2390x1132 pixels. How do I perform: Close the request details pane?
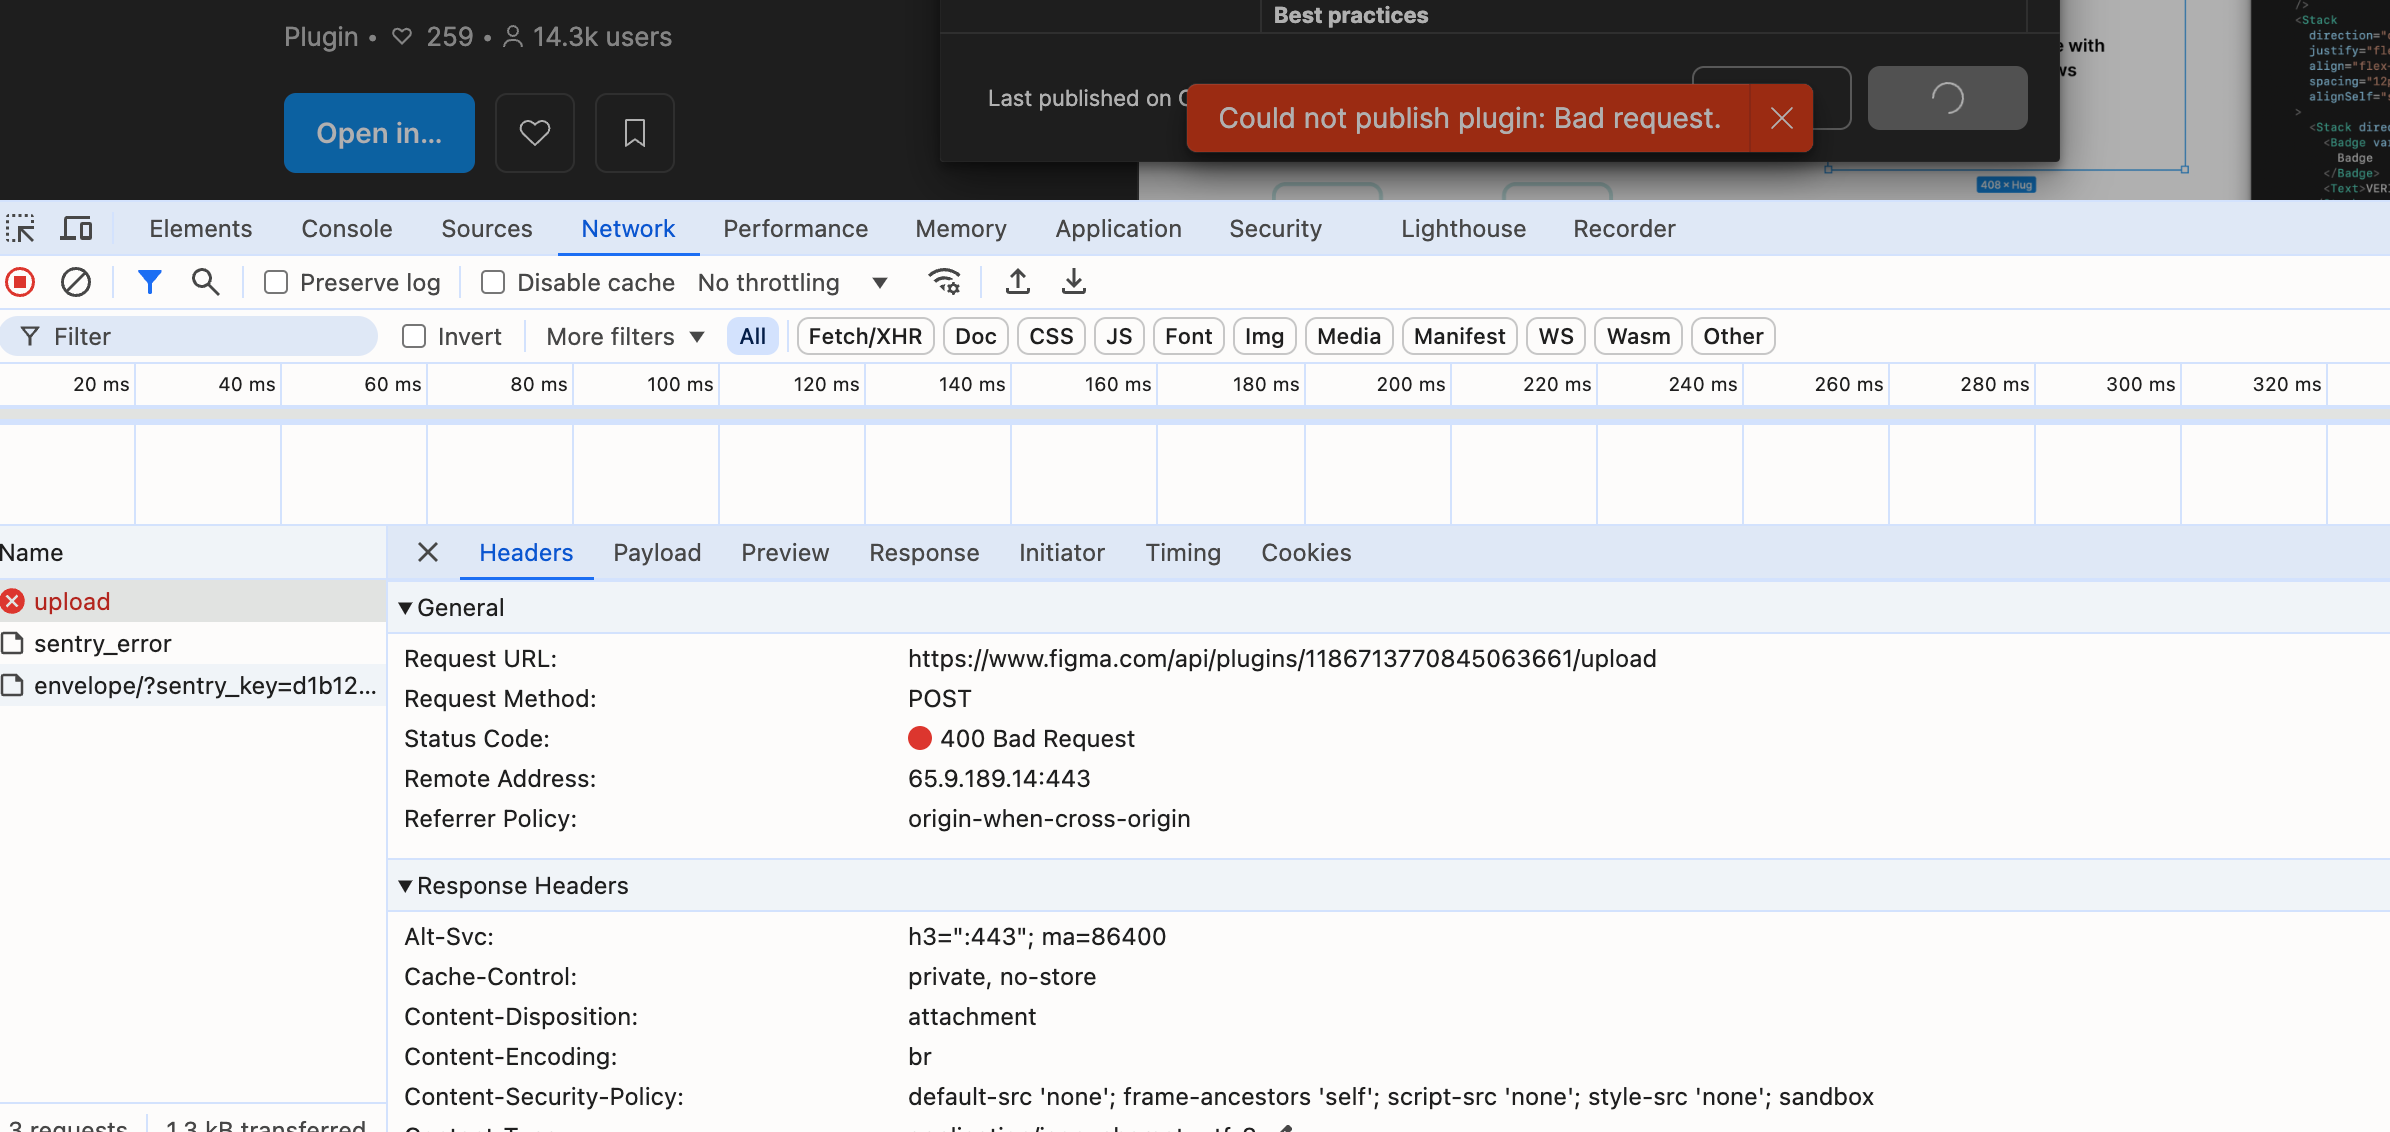(428, 553)
